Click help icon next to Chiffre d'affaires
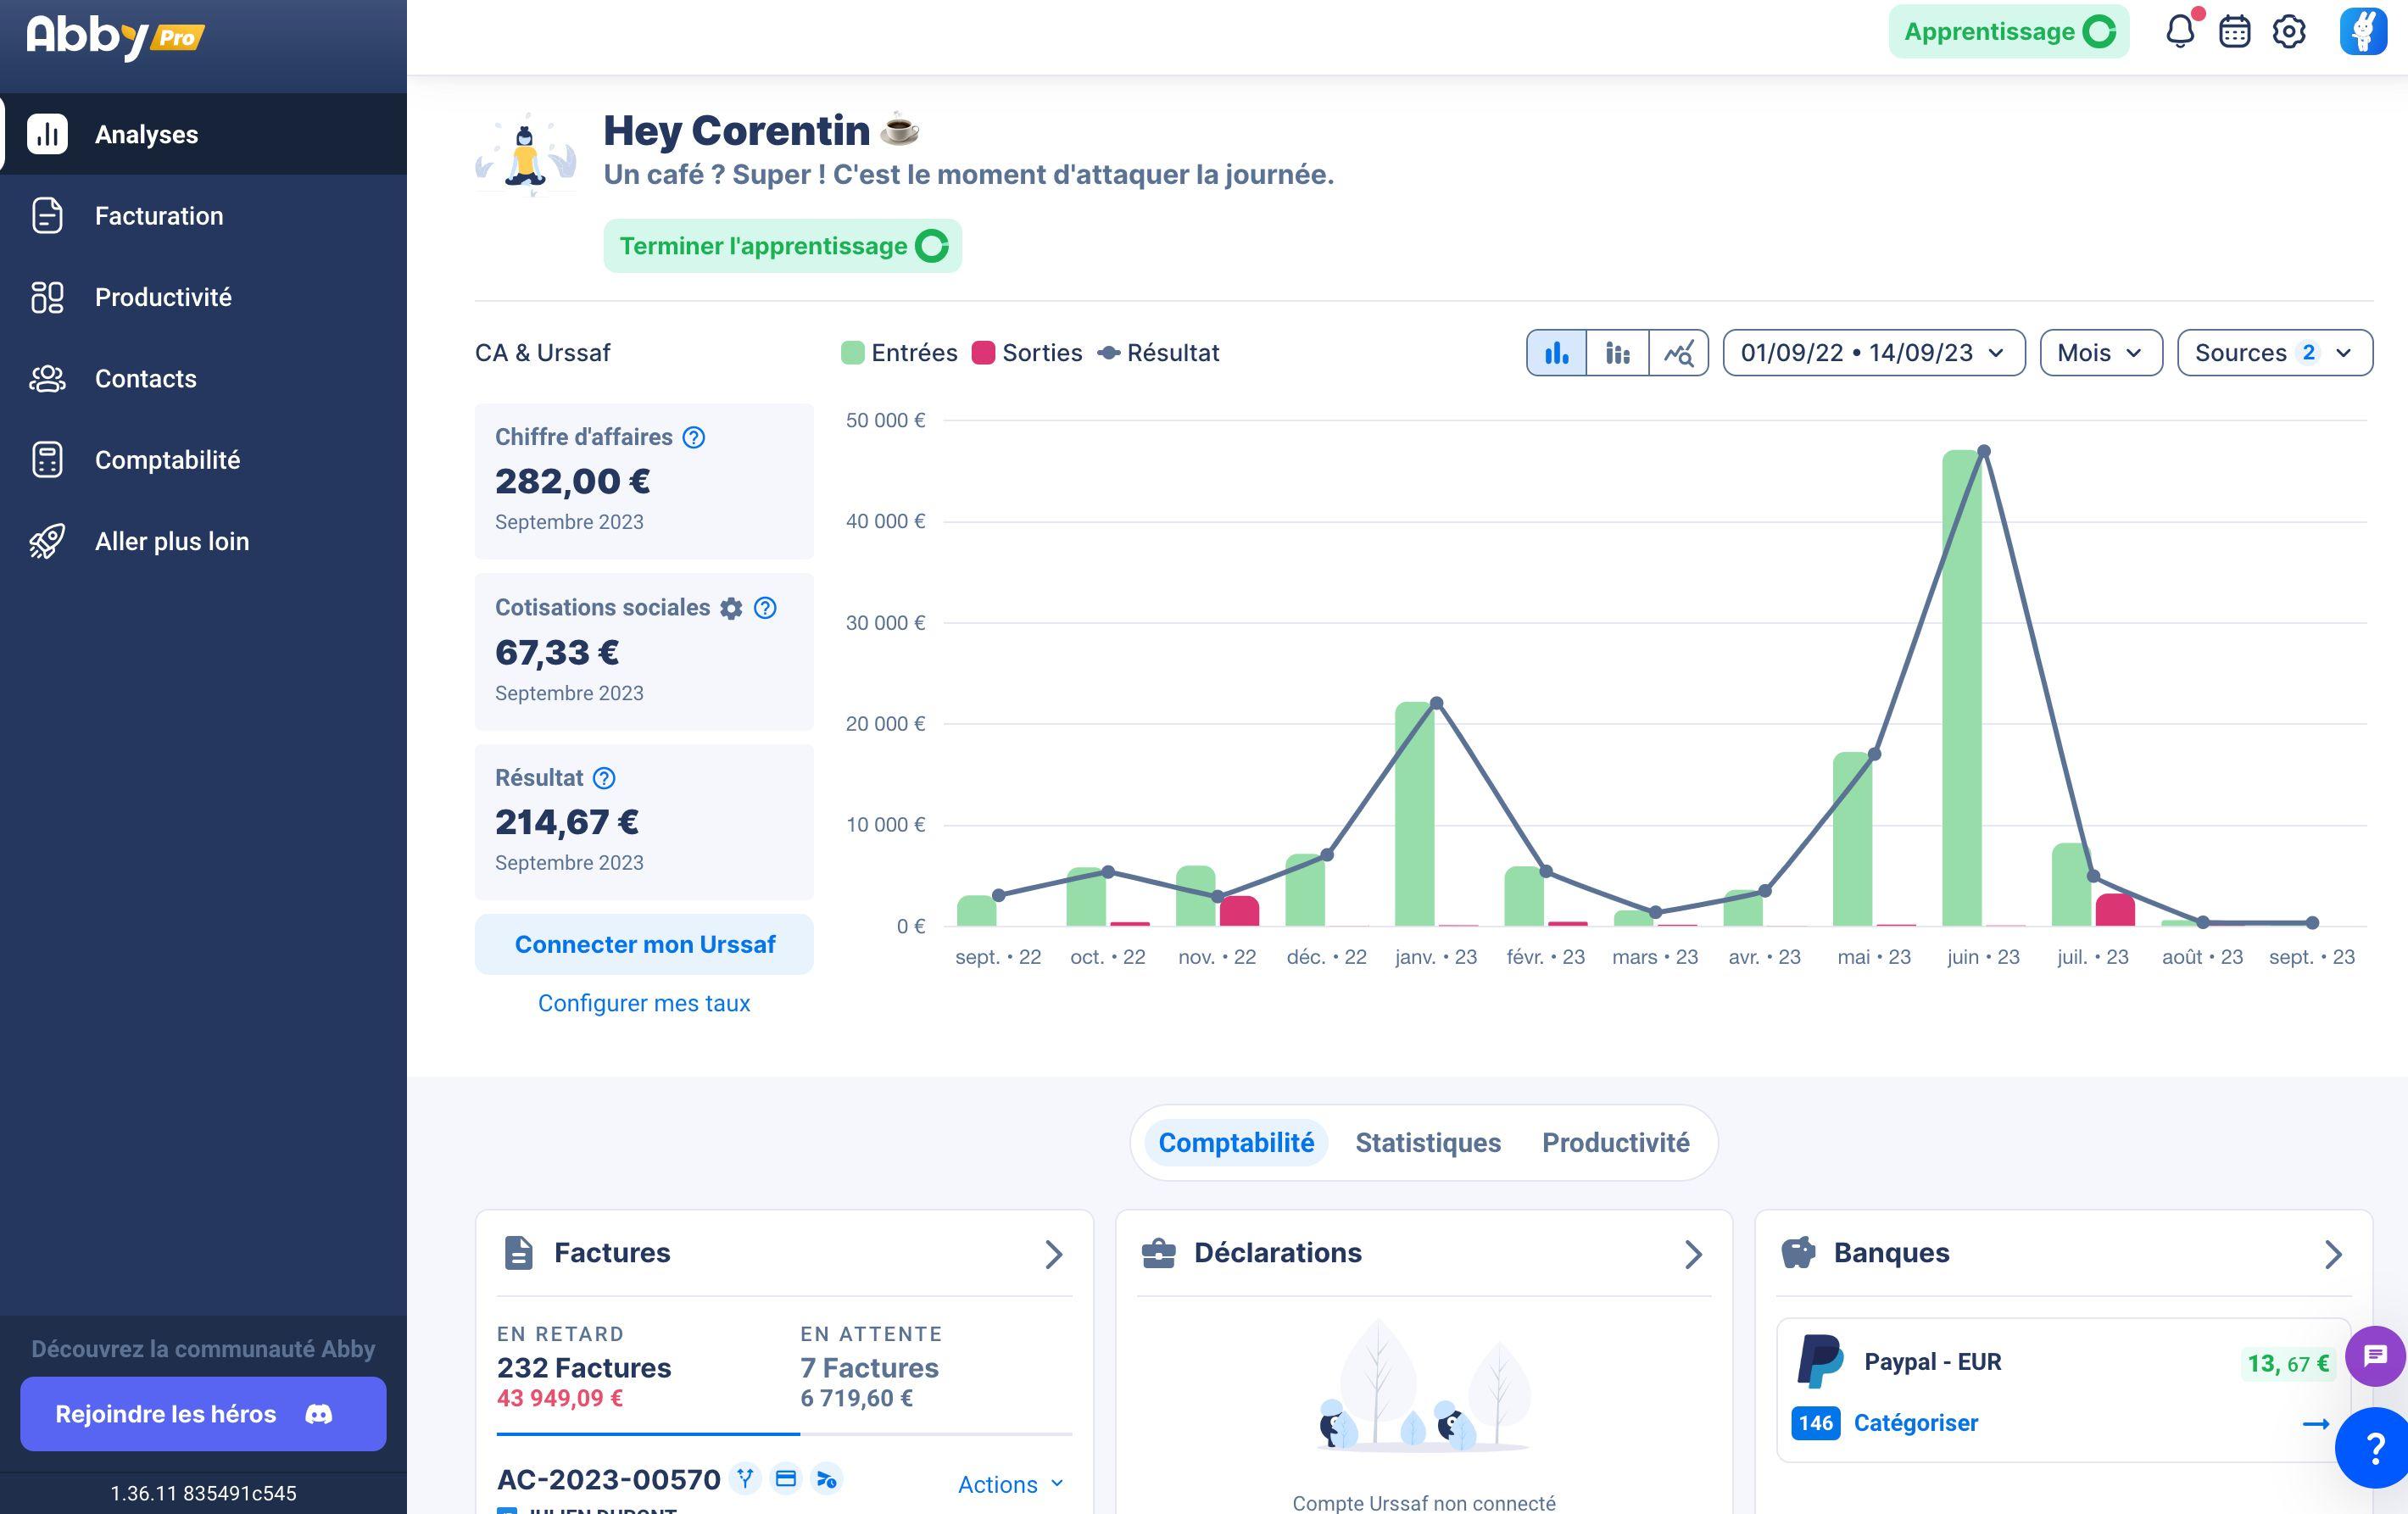The image size is (2408, 1514). pyautogui.click(x=693, y=437)
